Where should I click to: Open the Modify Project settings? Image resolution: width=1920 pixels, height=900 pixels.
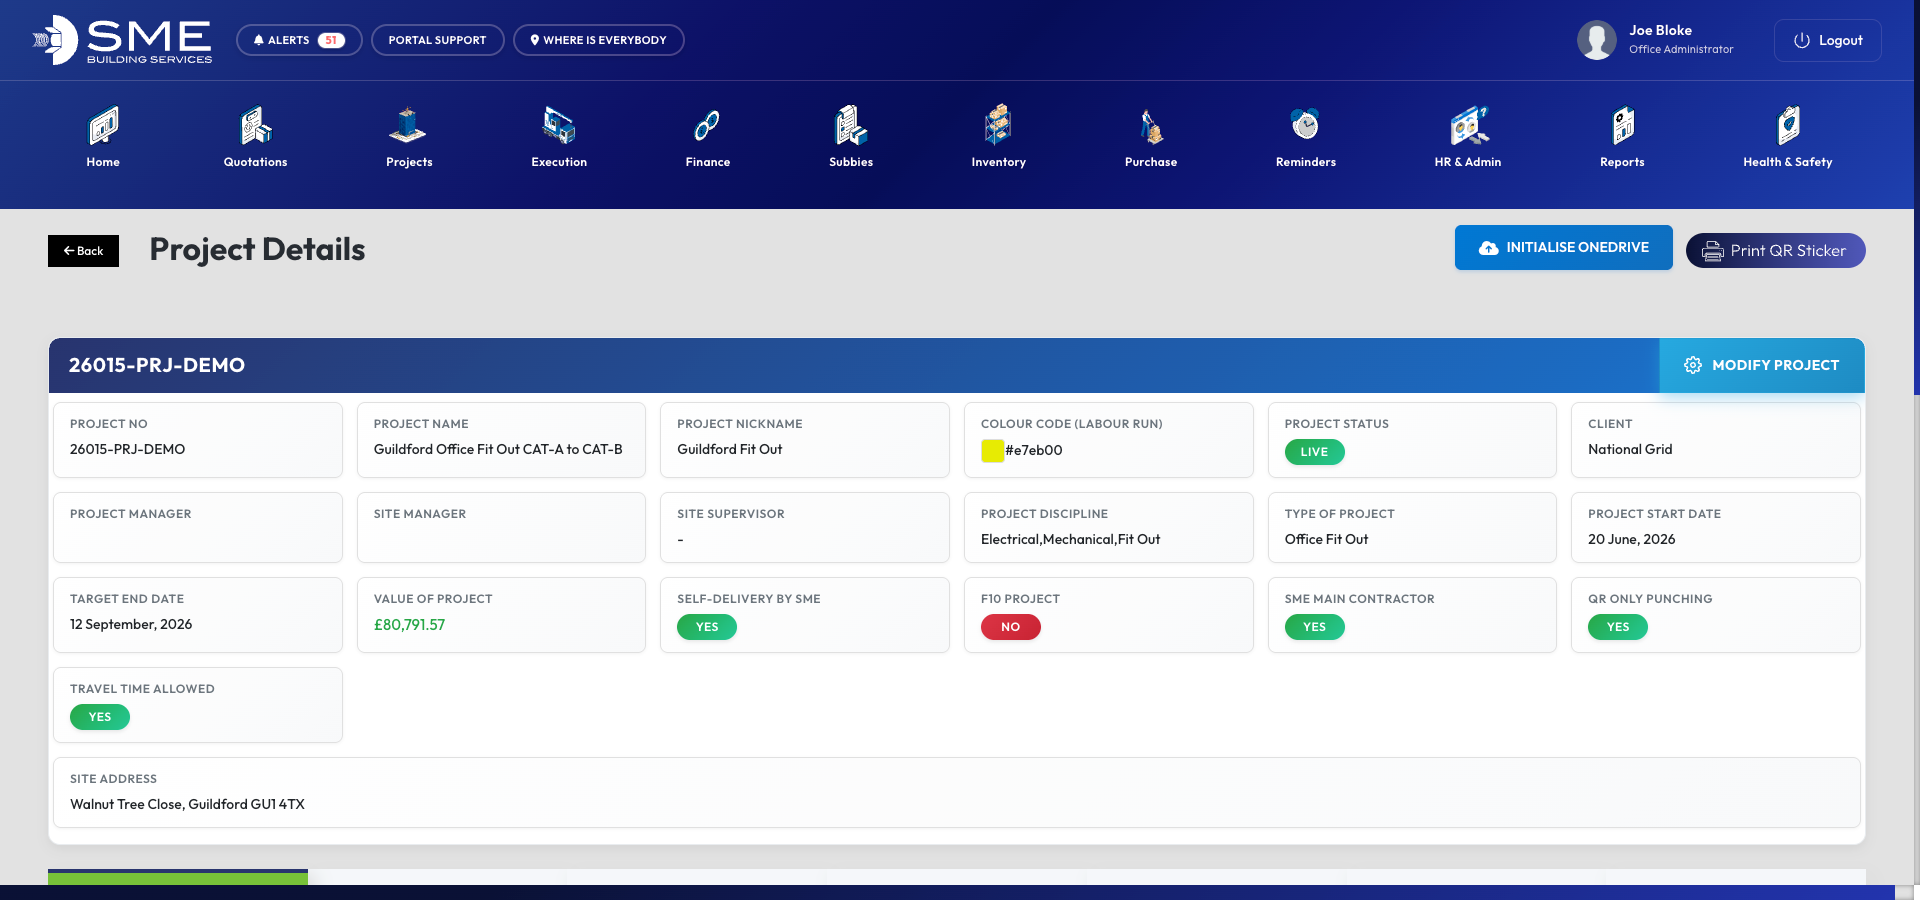1761,365
